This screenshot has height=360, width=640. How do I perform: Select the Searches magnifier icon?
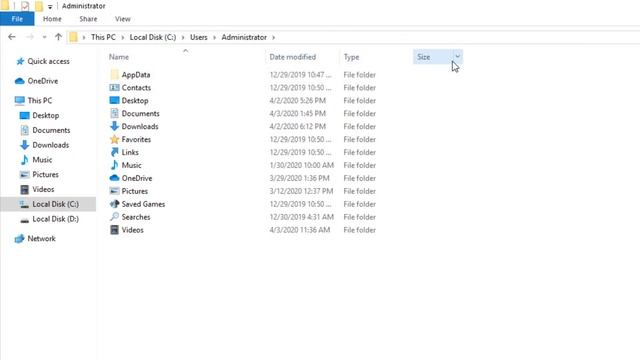114,217
